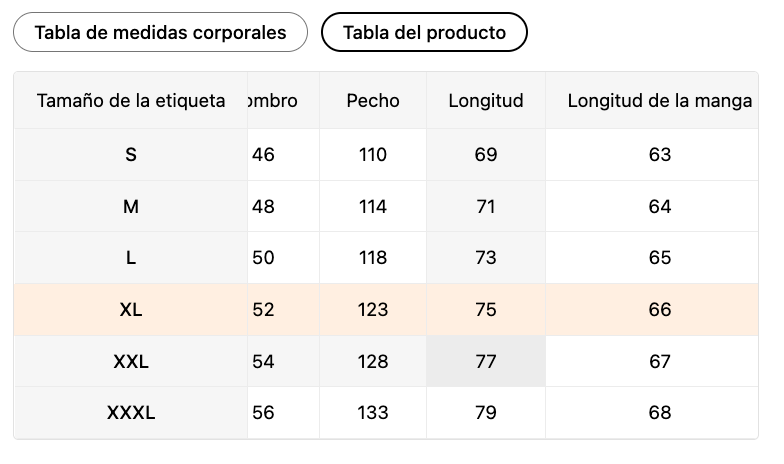784x464 pixels.
Task: Select the Tabla del producto tab
Action: point(424,32)
